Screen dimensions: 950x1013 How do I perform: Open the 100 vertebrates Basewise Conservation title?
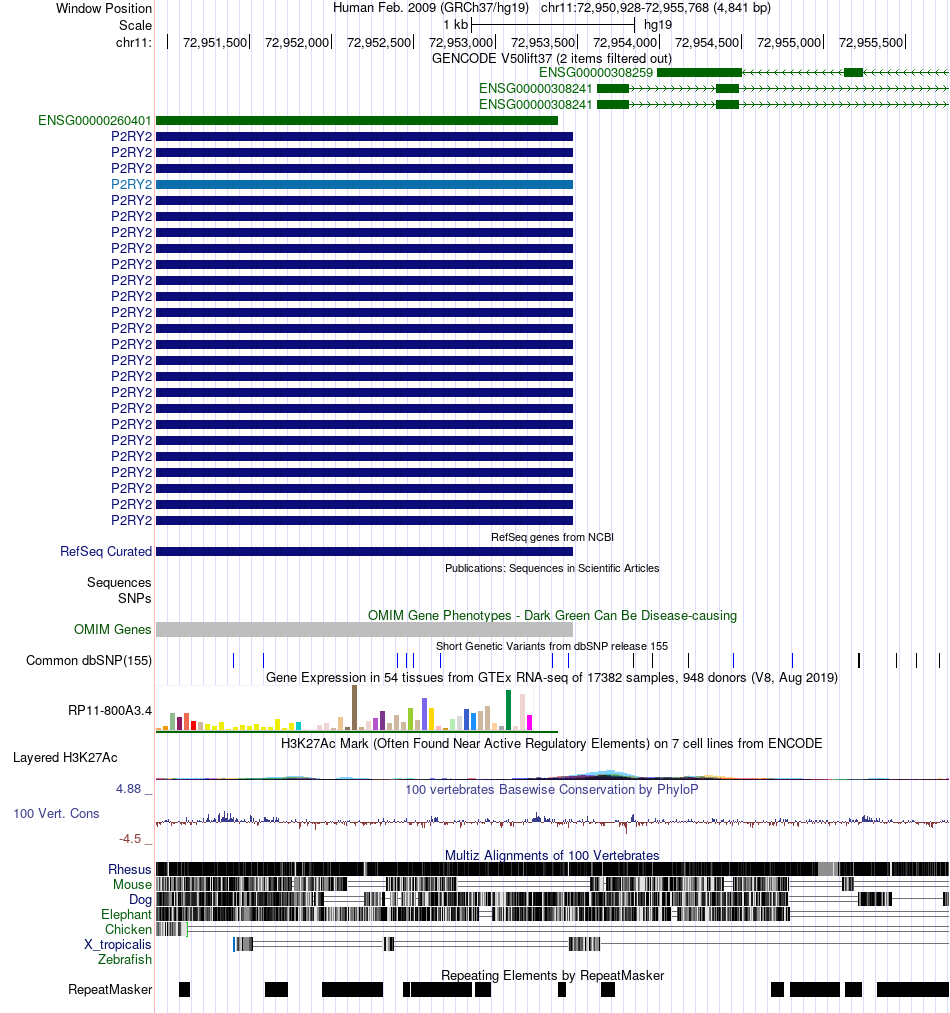[552, 789]
